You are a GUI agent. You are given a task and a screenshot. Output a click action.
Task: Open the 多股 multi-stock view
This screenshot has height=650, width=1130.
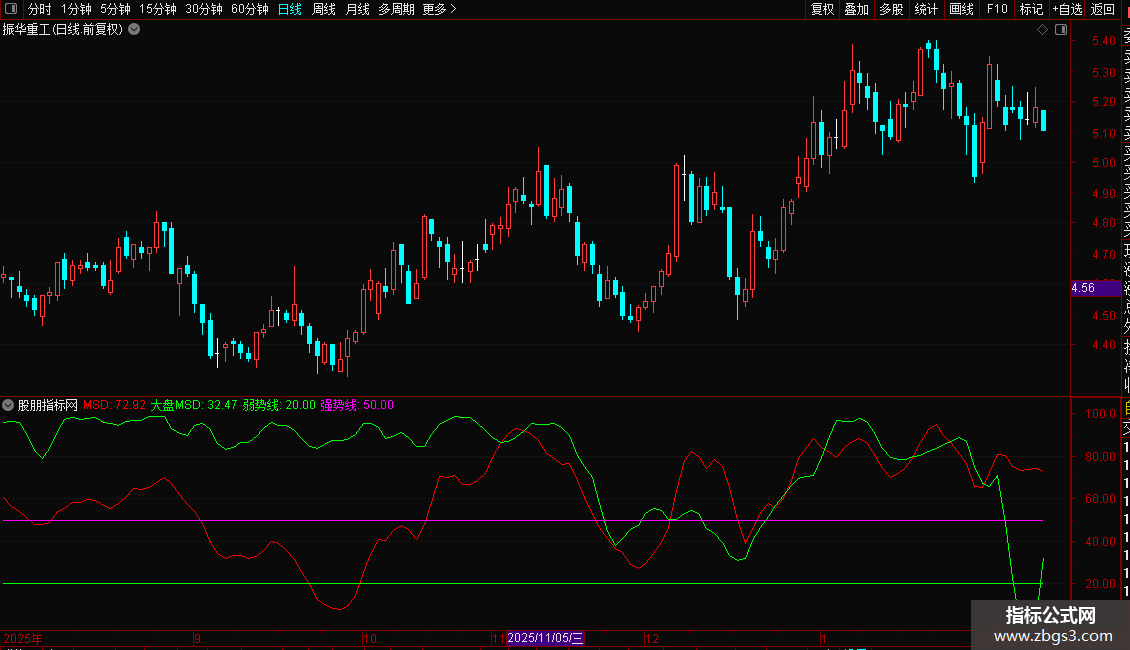pos(891,9)
